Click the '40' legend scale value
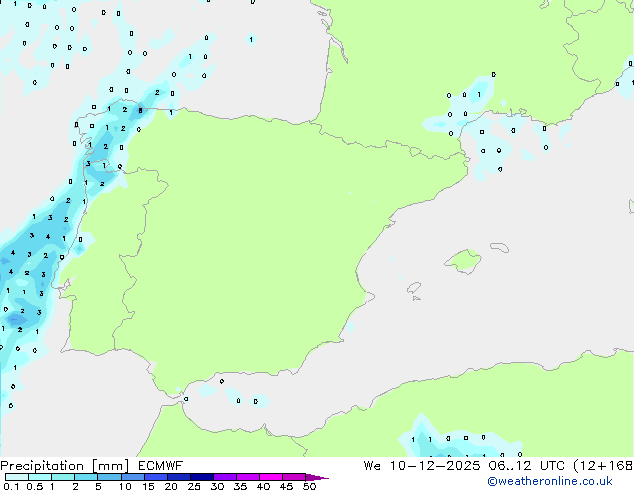Image resolution: width=634 pixels, height=490 pixels. [263, 486]
